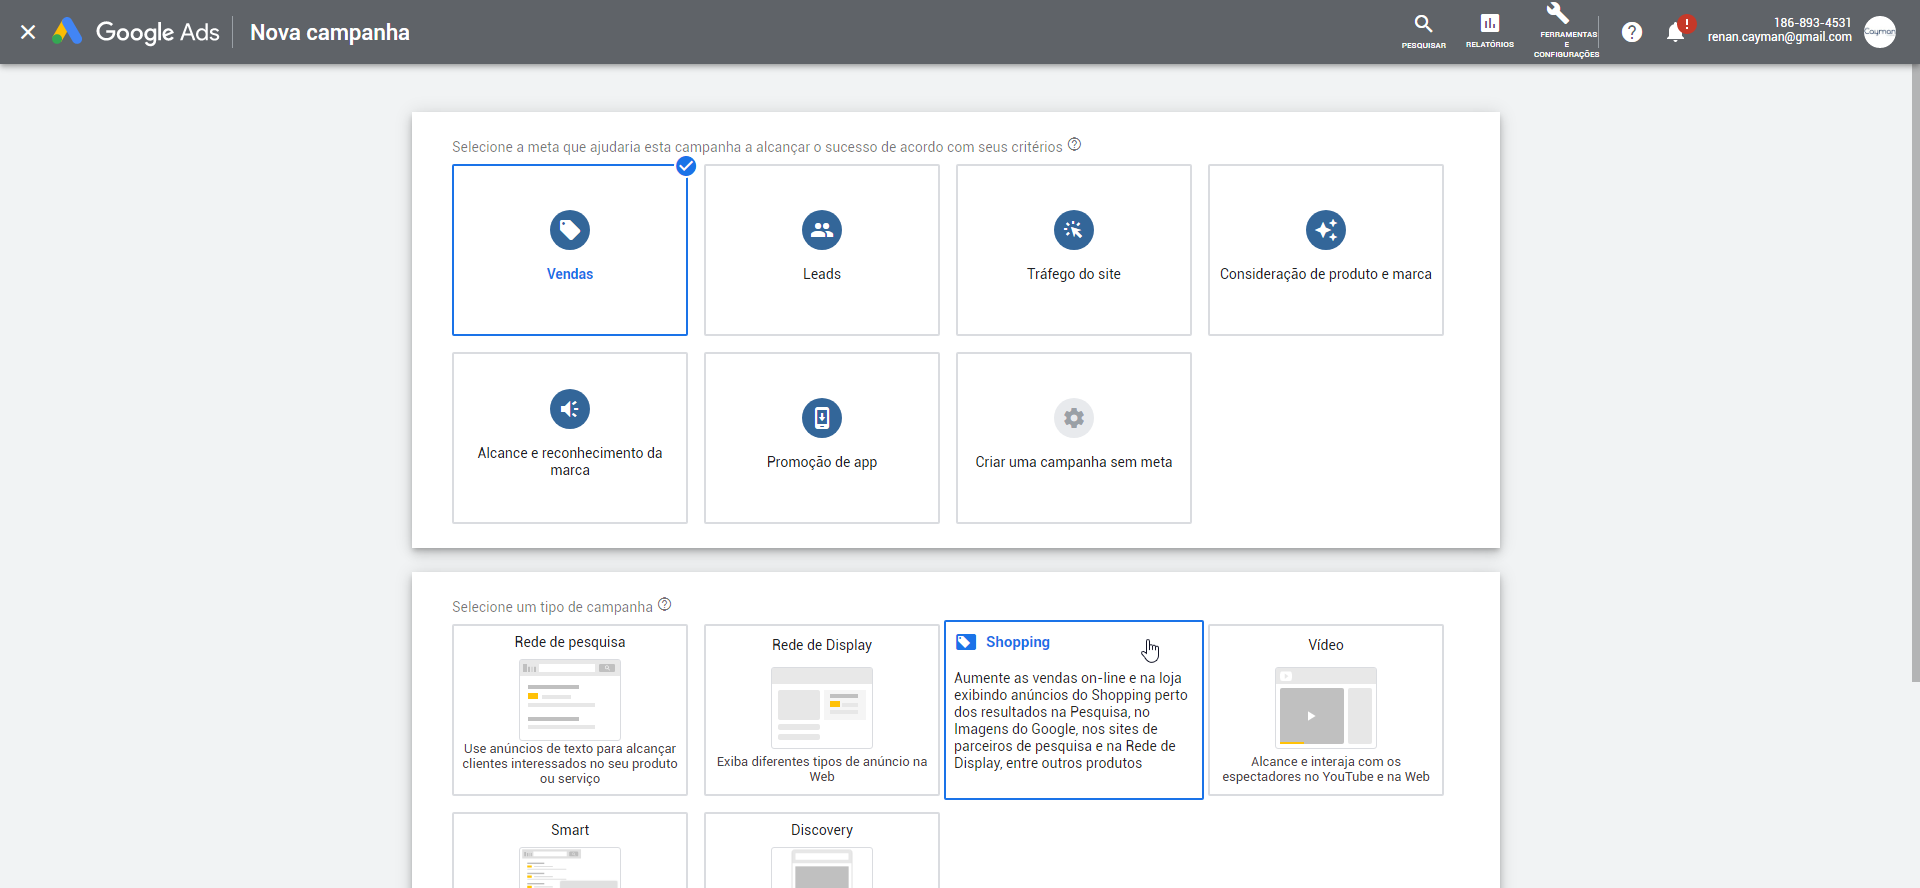The height and width of the screenshot is (888, 1920).
Task: Choose the Rede de Display campaign type
Action: 822,710
